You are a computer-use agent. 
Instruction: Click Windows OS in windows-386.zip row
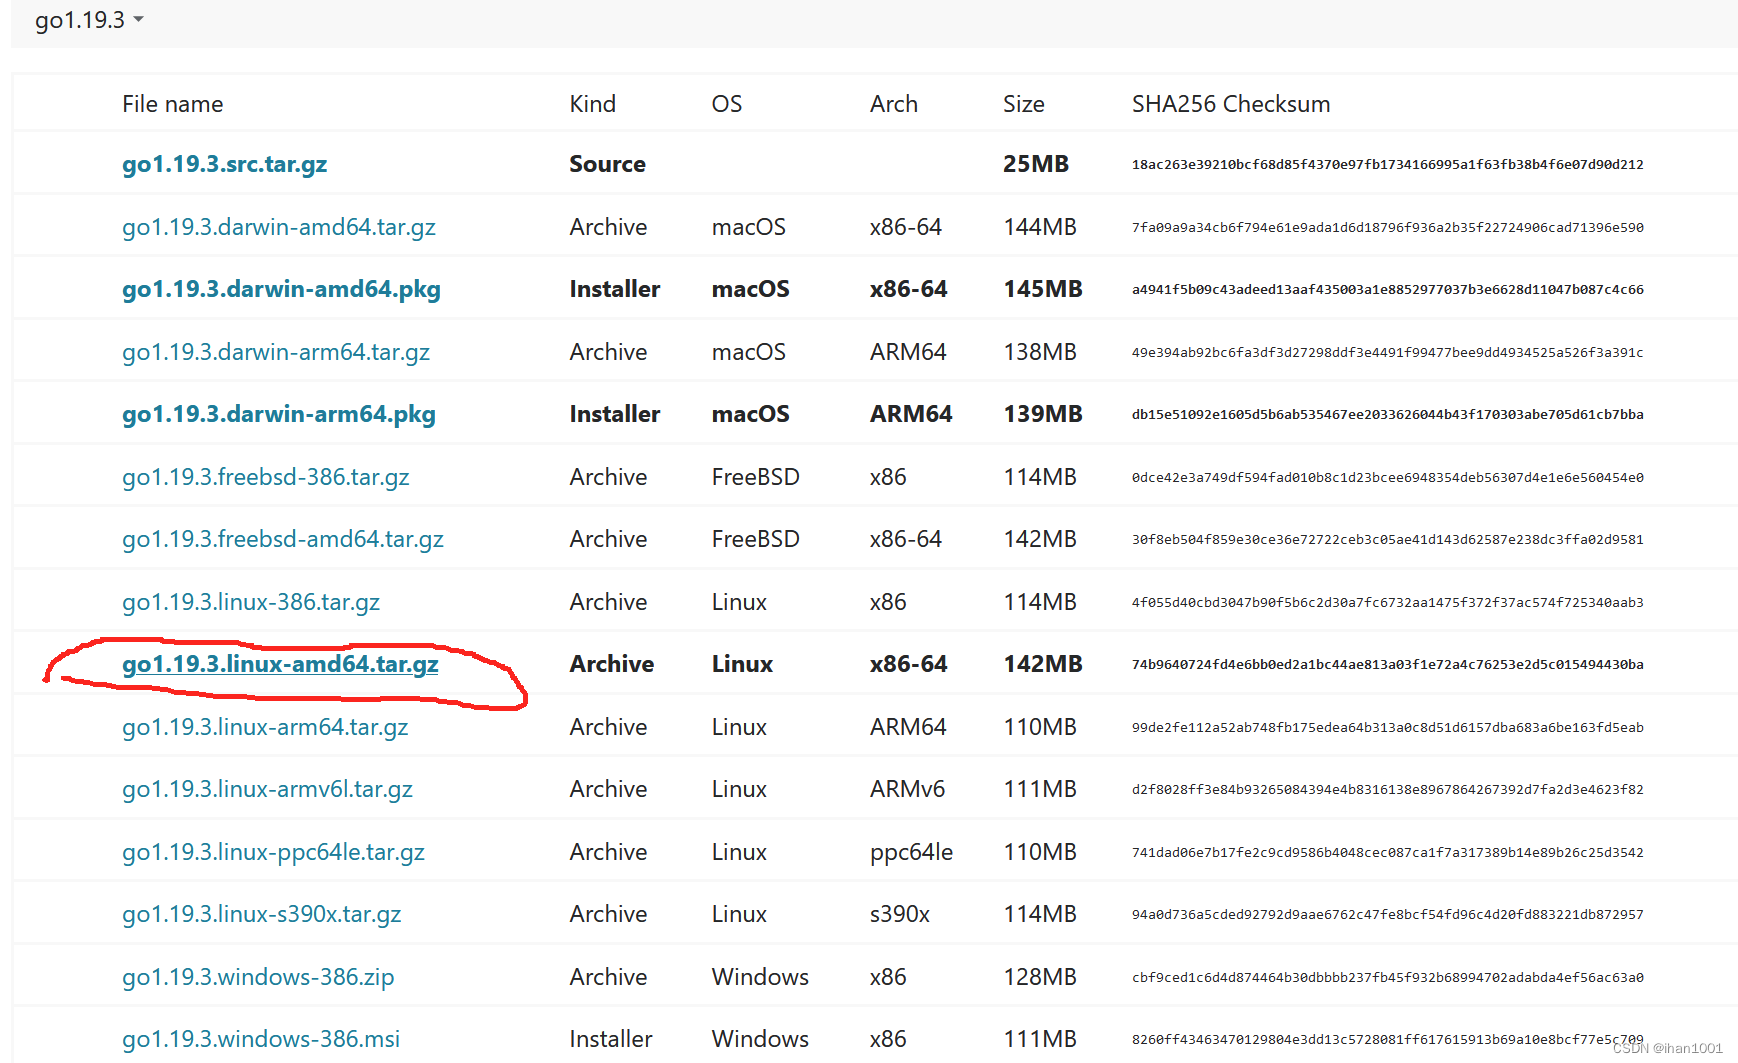pyautogui.click(x=760, y=977)
